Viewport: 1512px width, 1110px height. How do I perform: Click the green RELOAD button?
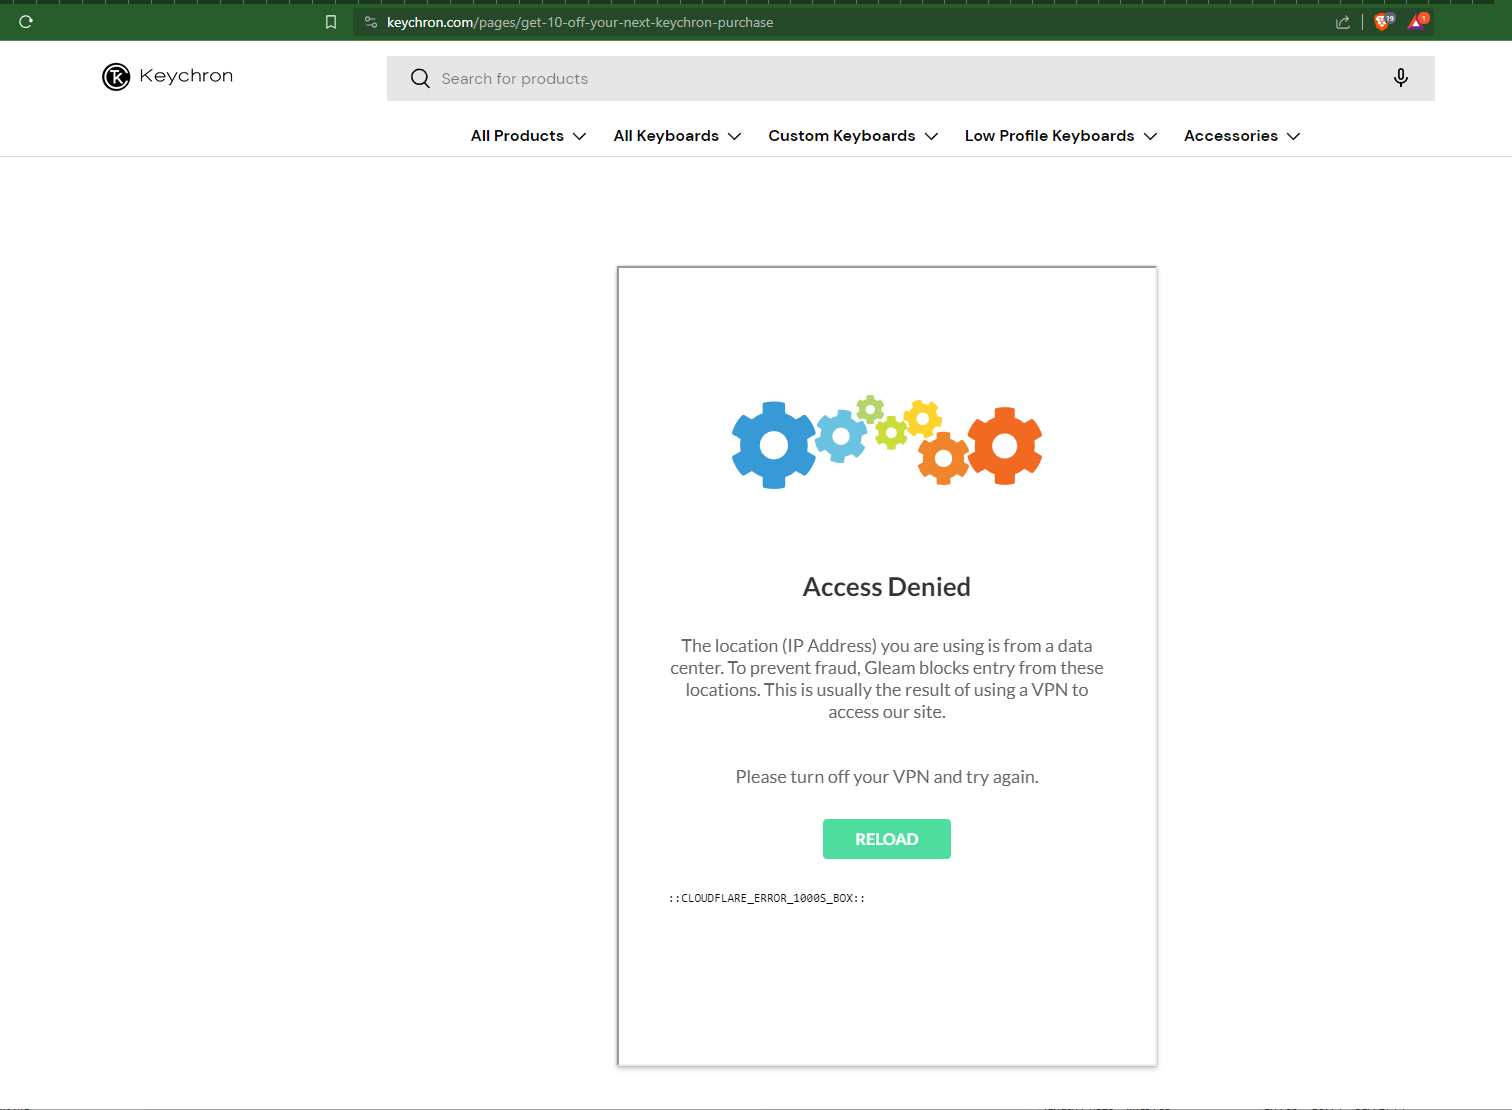[x=887, y=839]
